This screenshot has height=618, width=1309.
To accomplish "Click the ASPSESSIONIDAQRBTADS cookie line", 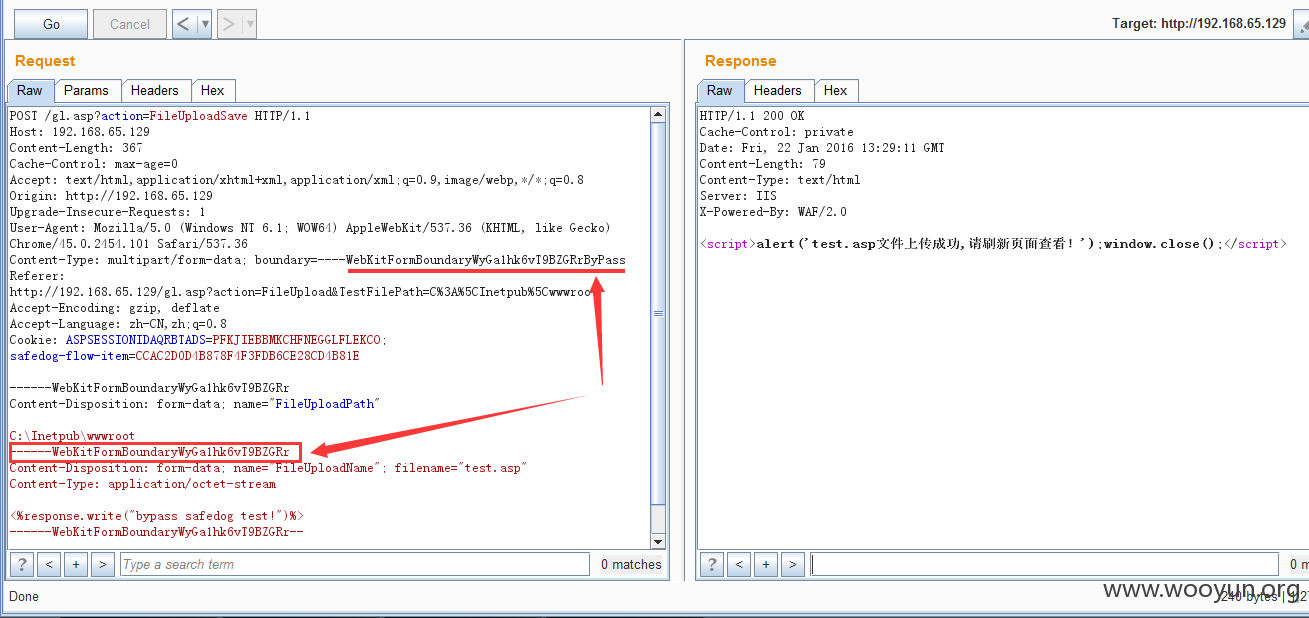I will pyautogui.click(x=198, y=340).
